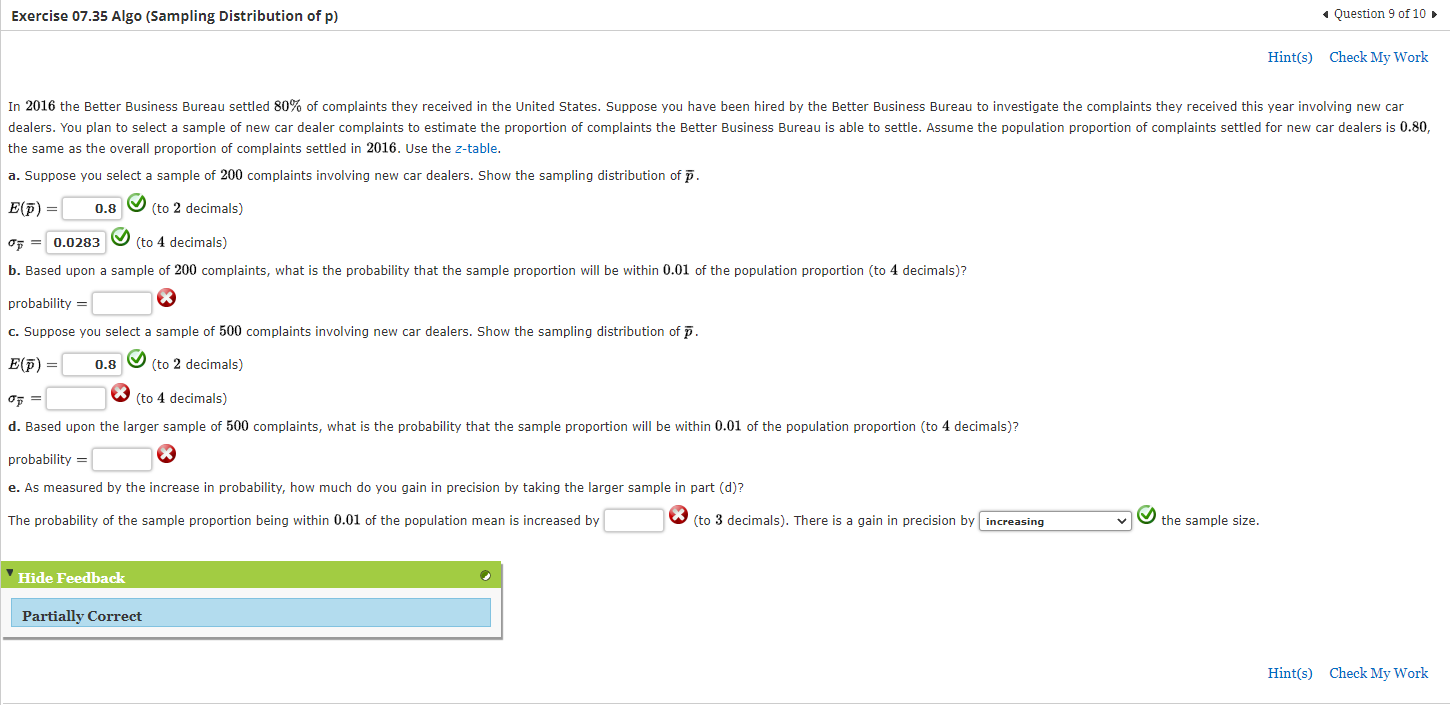Click the green checkmark next to 0.0283
This screenshot has width=1450, height=705.
(121, 236)
